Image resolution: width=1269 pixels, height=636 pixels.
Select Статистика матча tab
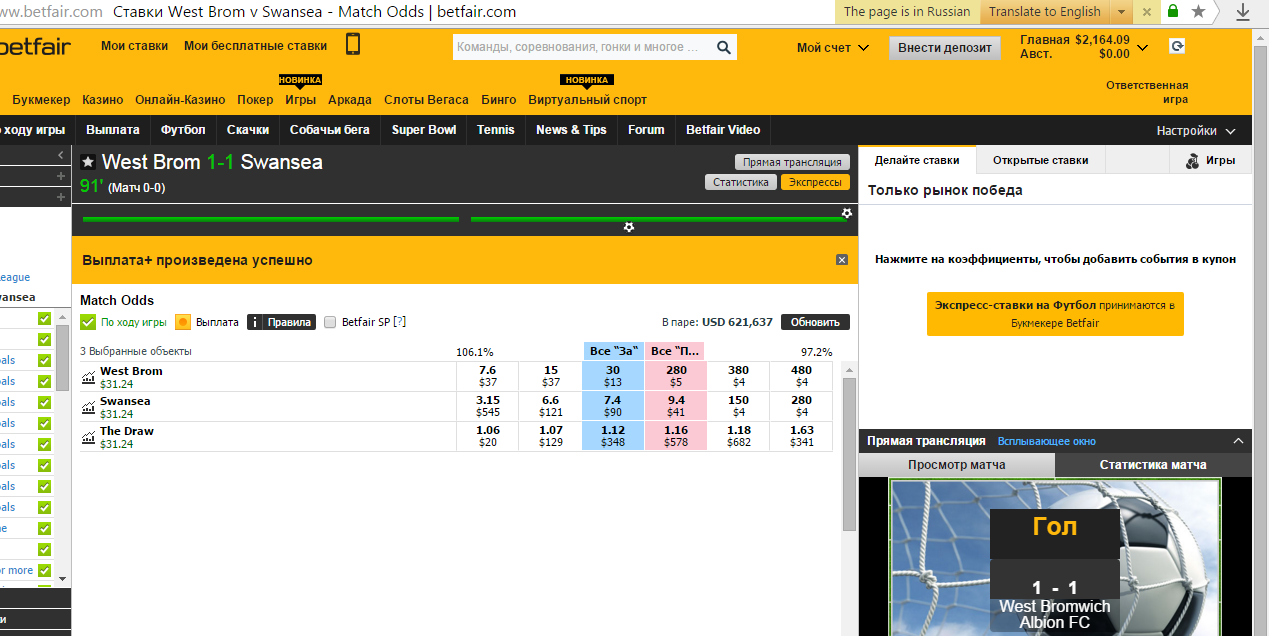pos(1153,465)
